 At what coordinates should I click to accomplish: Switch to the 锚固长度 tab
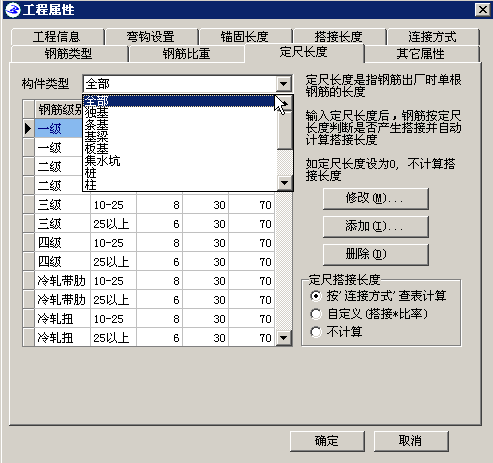pyautogui.click(x=244, y=37)
